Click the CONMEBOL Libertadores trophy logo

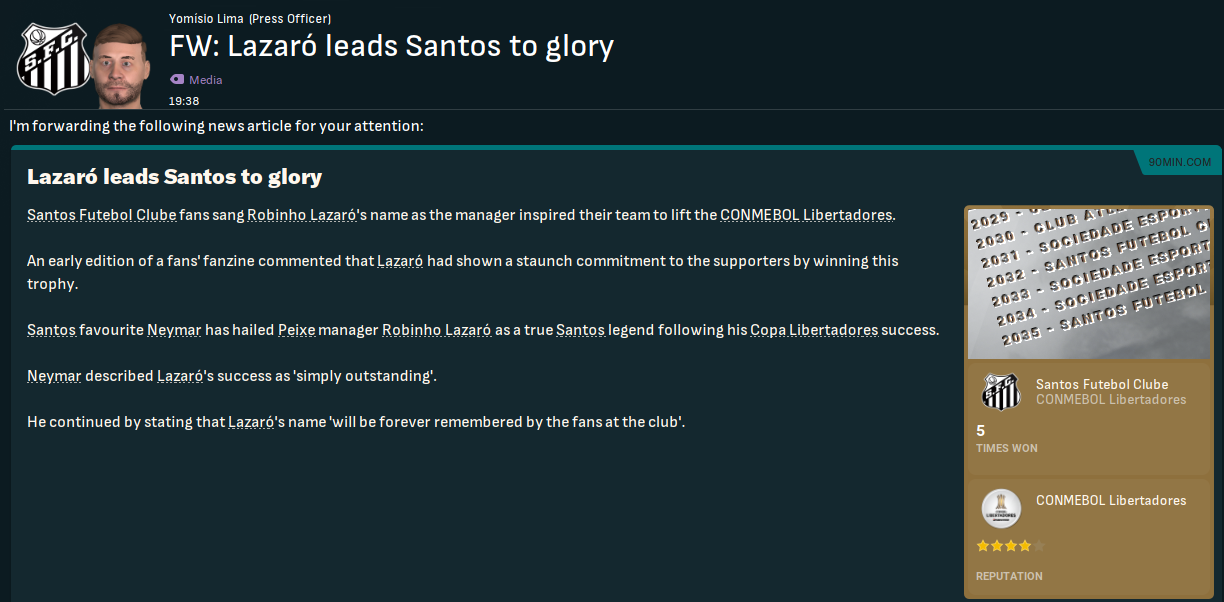tap(1001, 508)
